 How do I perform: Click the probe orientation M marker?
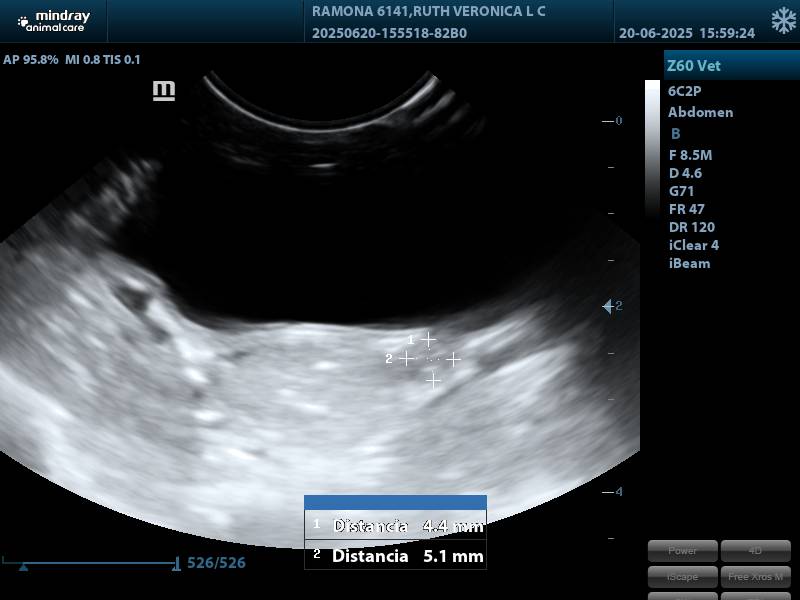(x=164, y=91)
